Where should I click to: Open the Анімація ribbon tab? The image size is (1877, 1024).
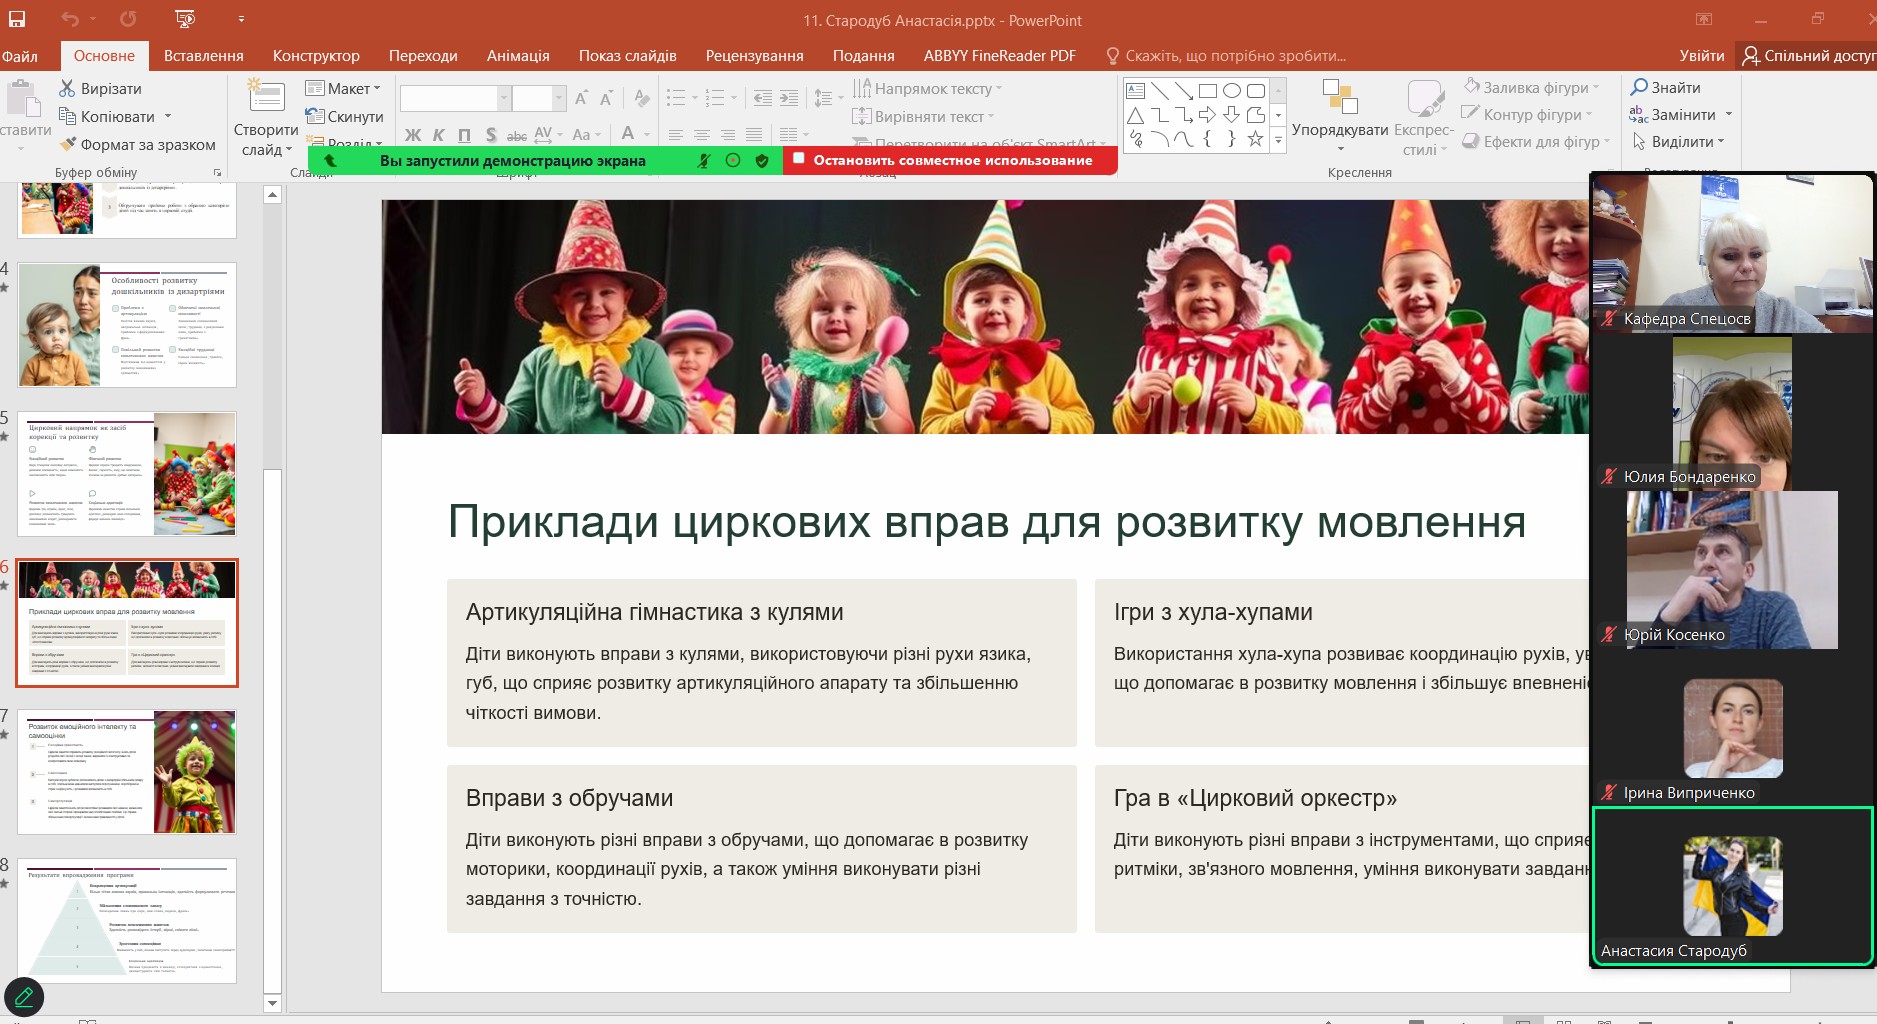(x=517, y=56)
